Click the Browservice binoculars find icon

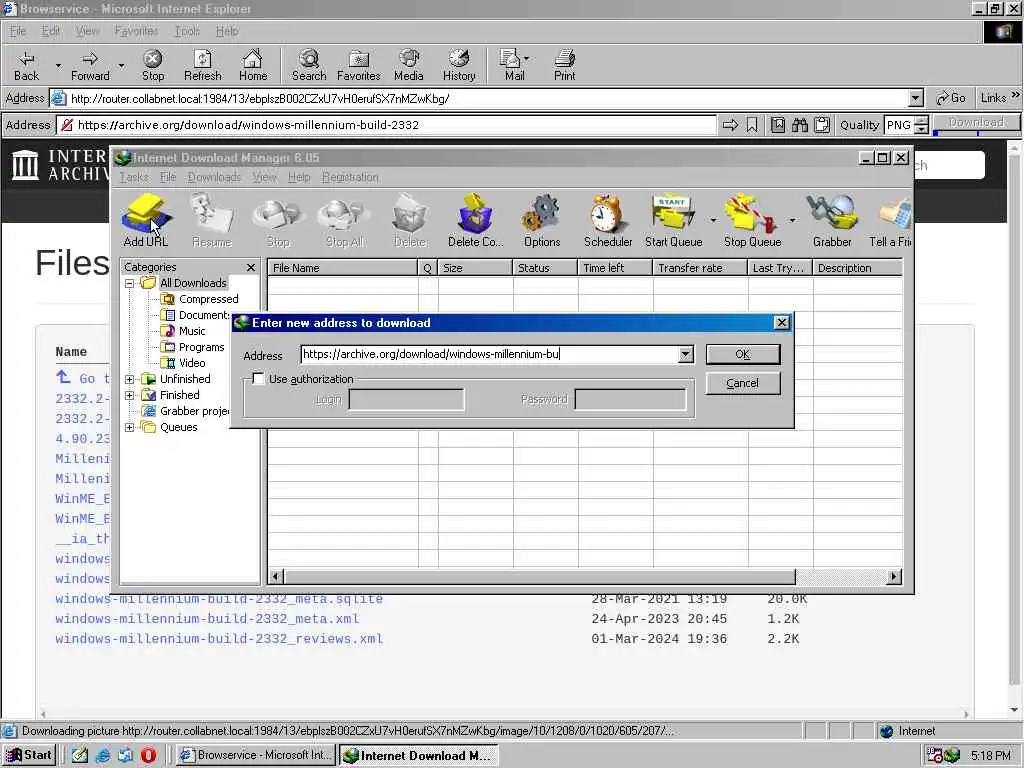800,125
